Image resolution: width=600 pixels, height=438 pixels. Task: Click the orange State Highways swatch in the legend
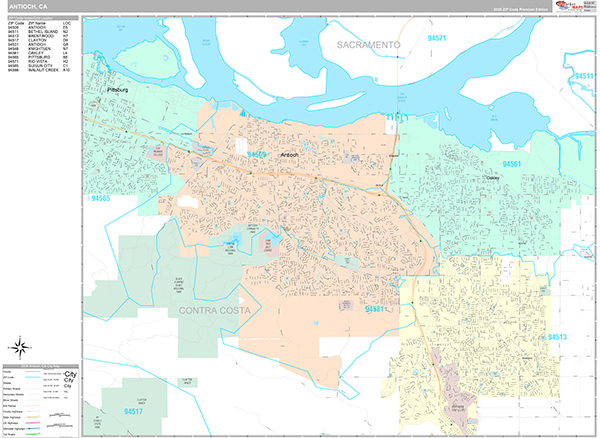[33, 417]
